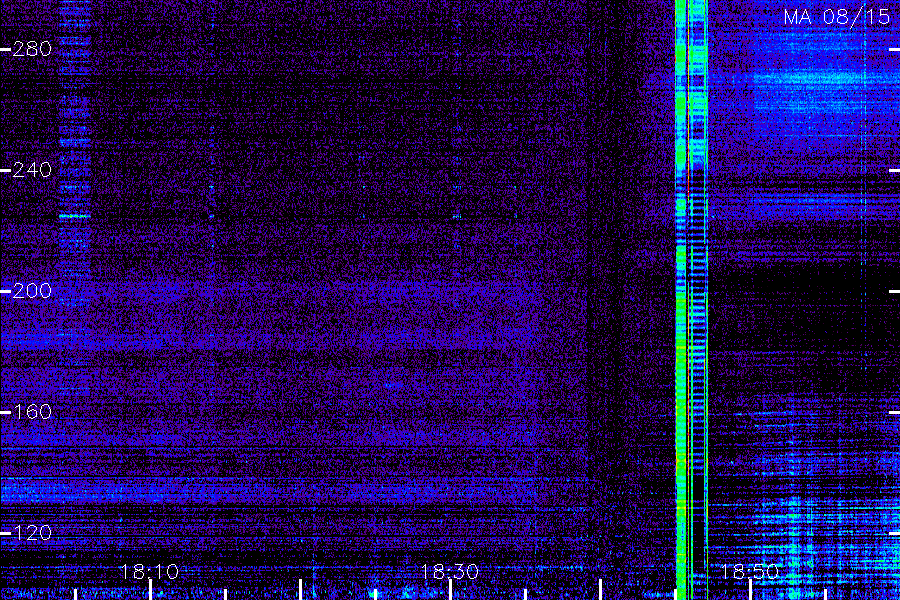The width and height of the screenshot is (900, 600).
Task: Click the 120 frequency axis label
Action: [32, 533]
